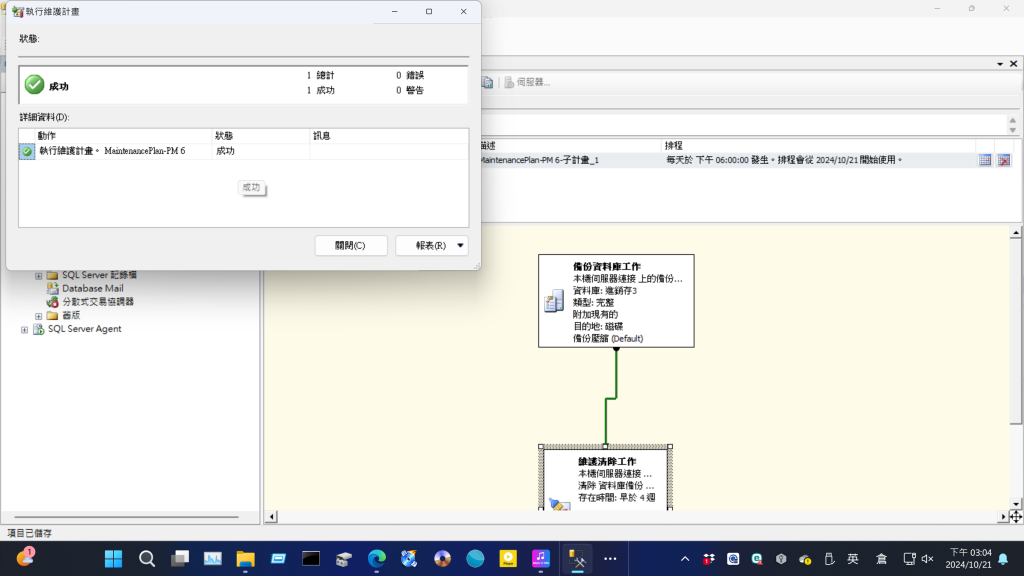Expand the 舊版 folder node
The image size is (1024, 576).
pyautogui.click(x=38, y=315)
